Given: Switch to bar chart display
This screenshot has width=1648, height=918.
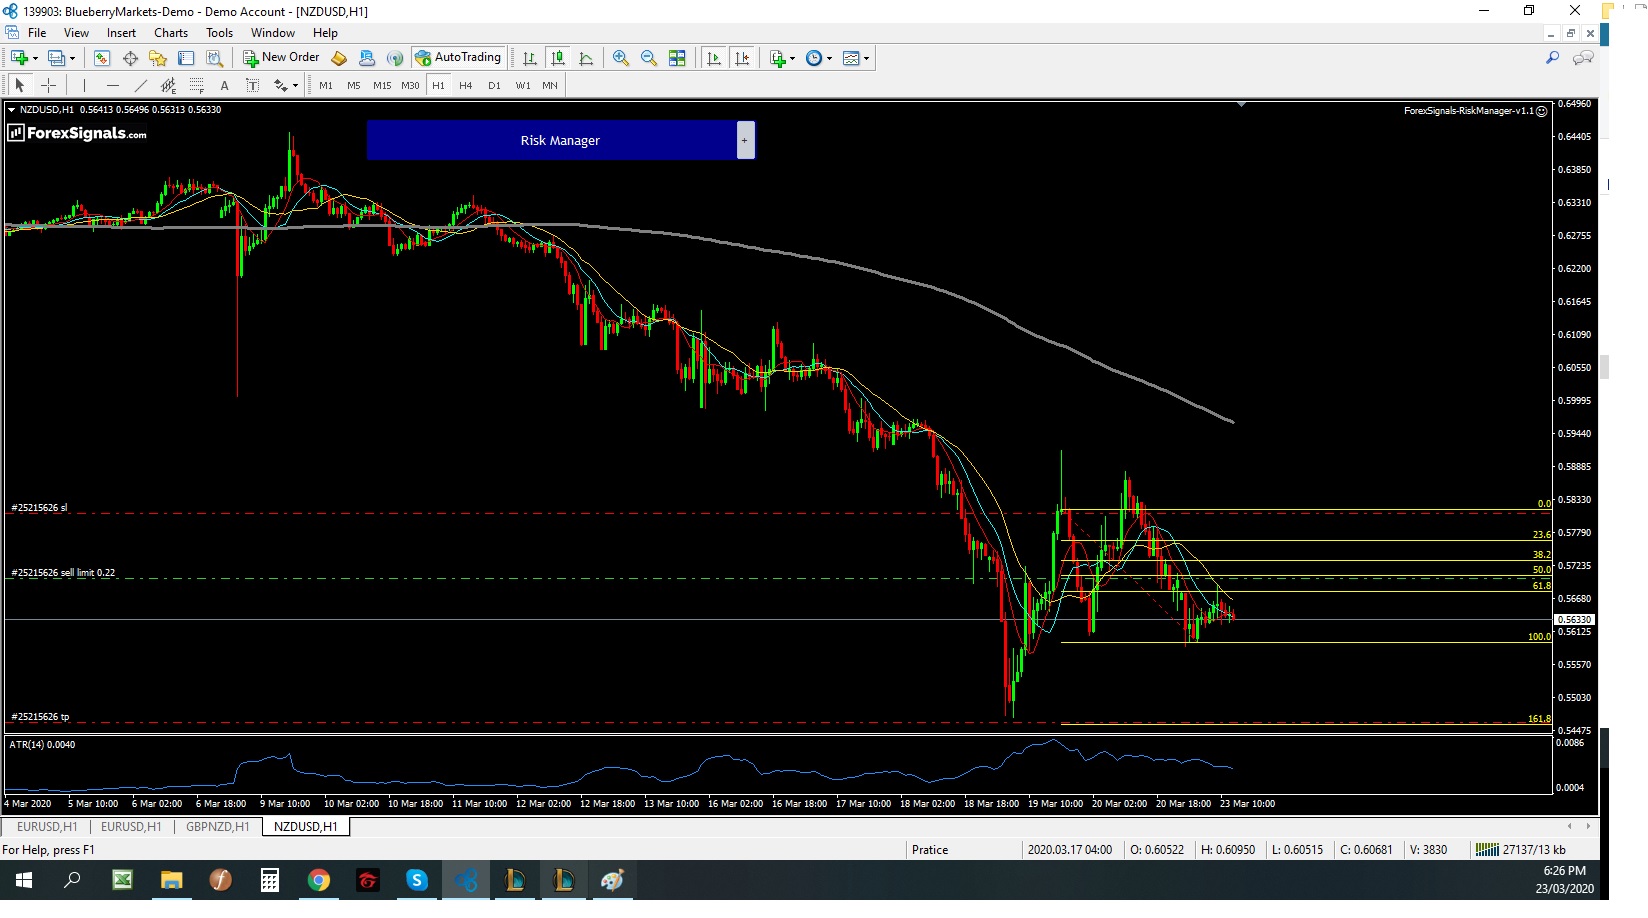Looking at the screenshot, I should 530,58.
